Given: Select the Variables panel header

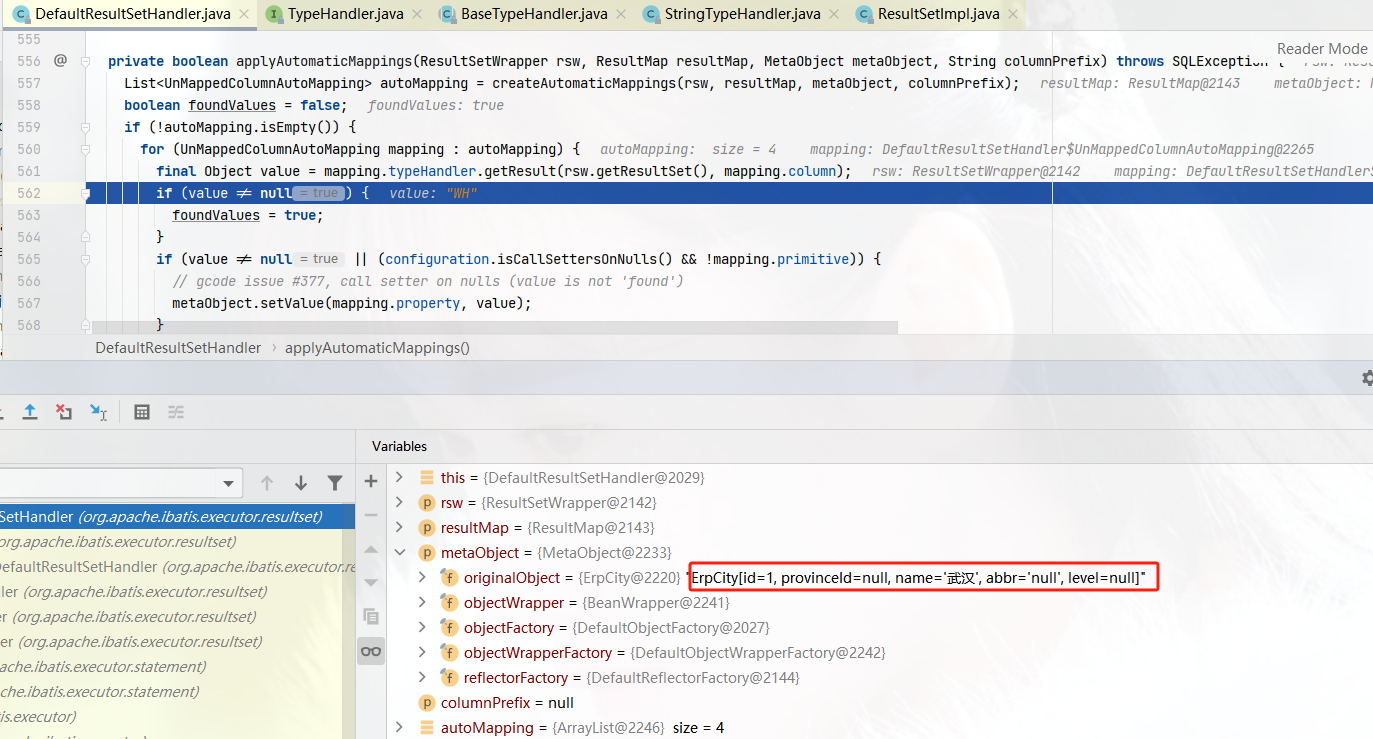Looking at the screenshot, I should pos(399,446).
